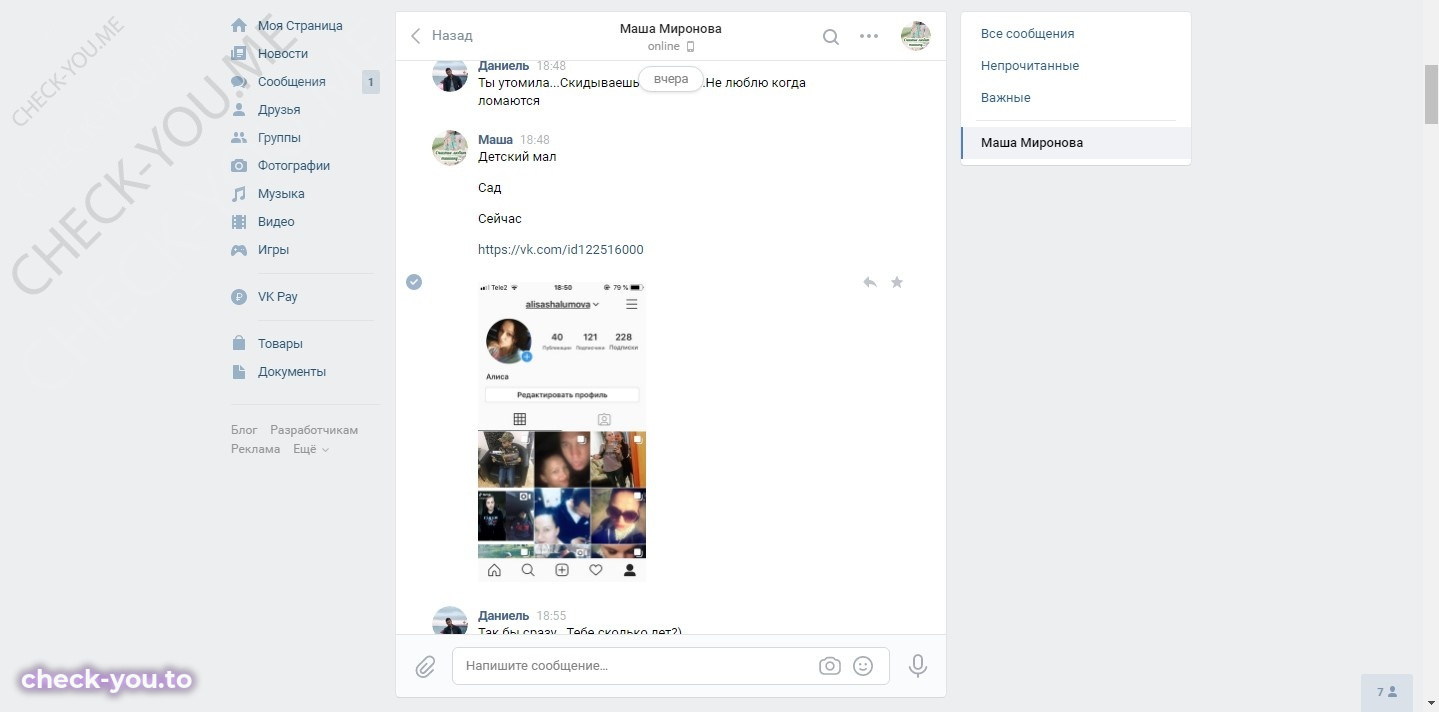Viewport: 1439px width, 712px height.
Task: Click Маша avatar next to Детский мал
Action: point(450,148)
